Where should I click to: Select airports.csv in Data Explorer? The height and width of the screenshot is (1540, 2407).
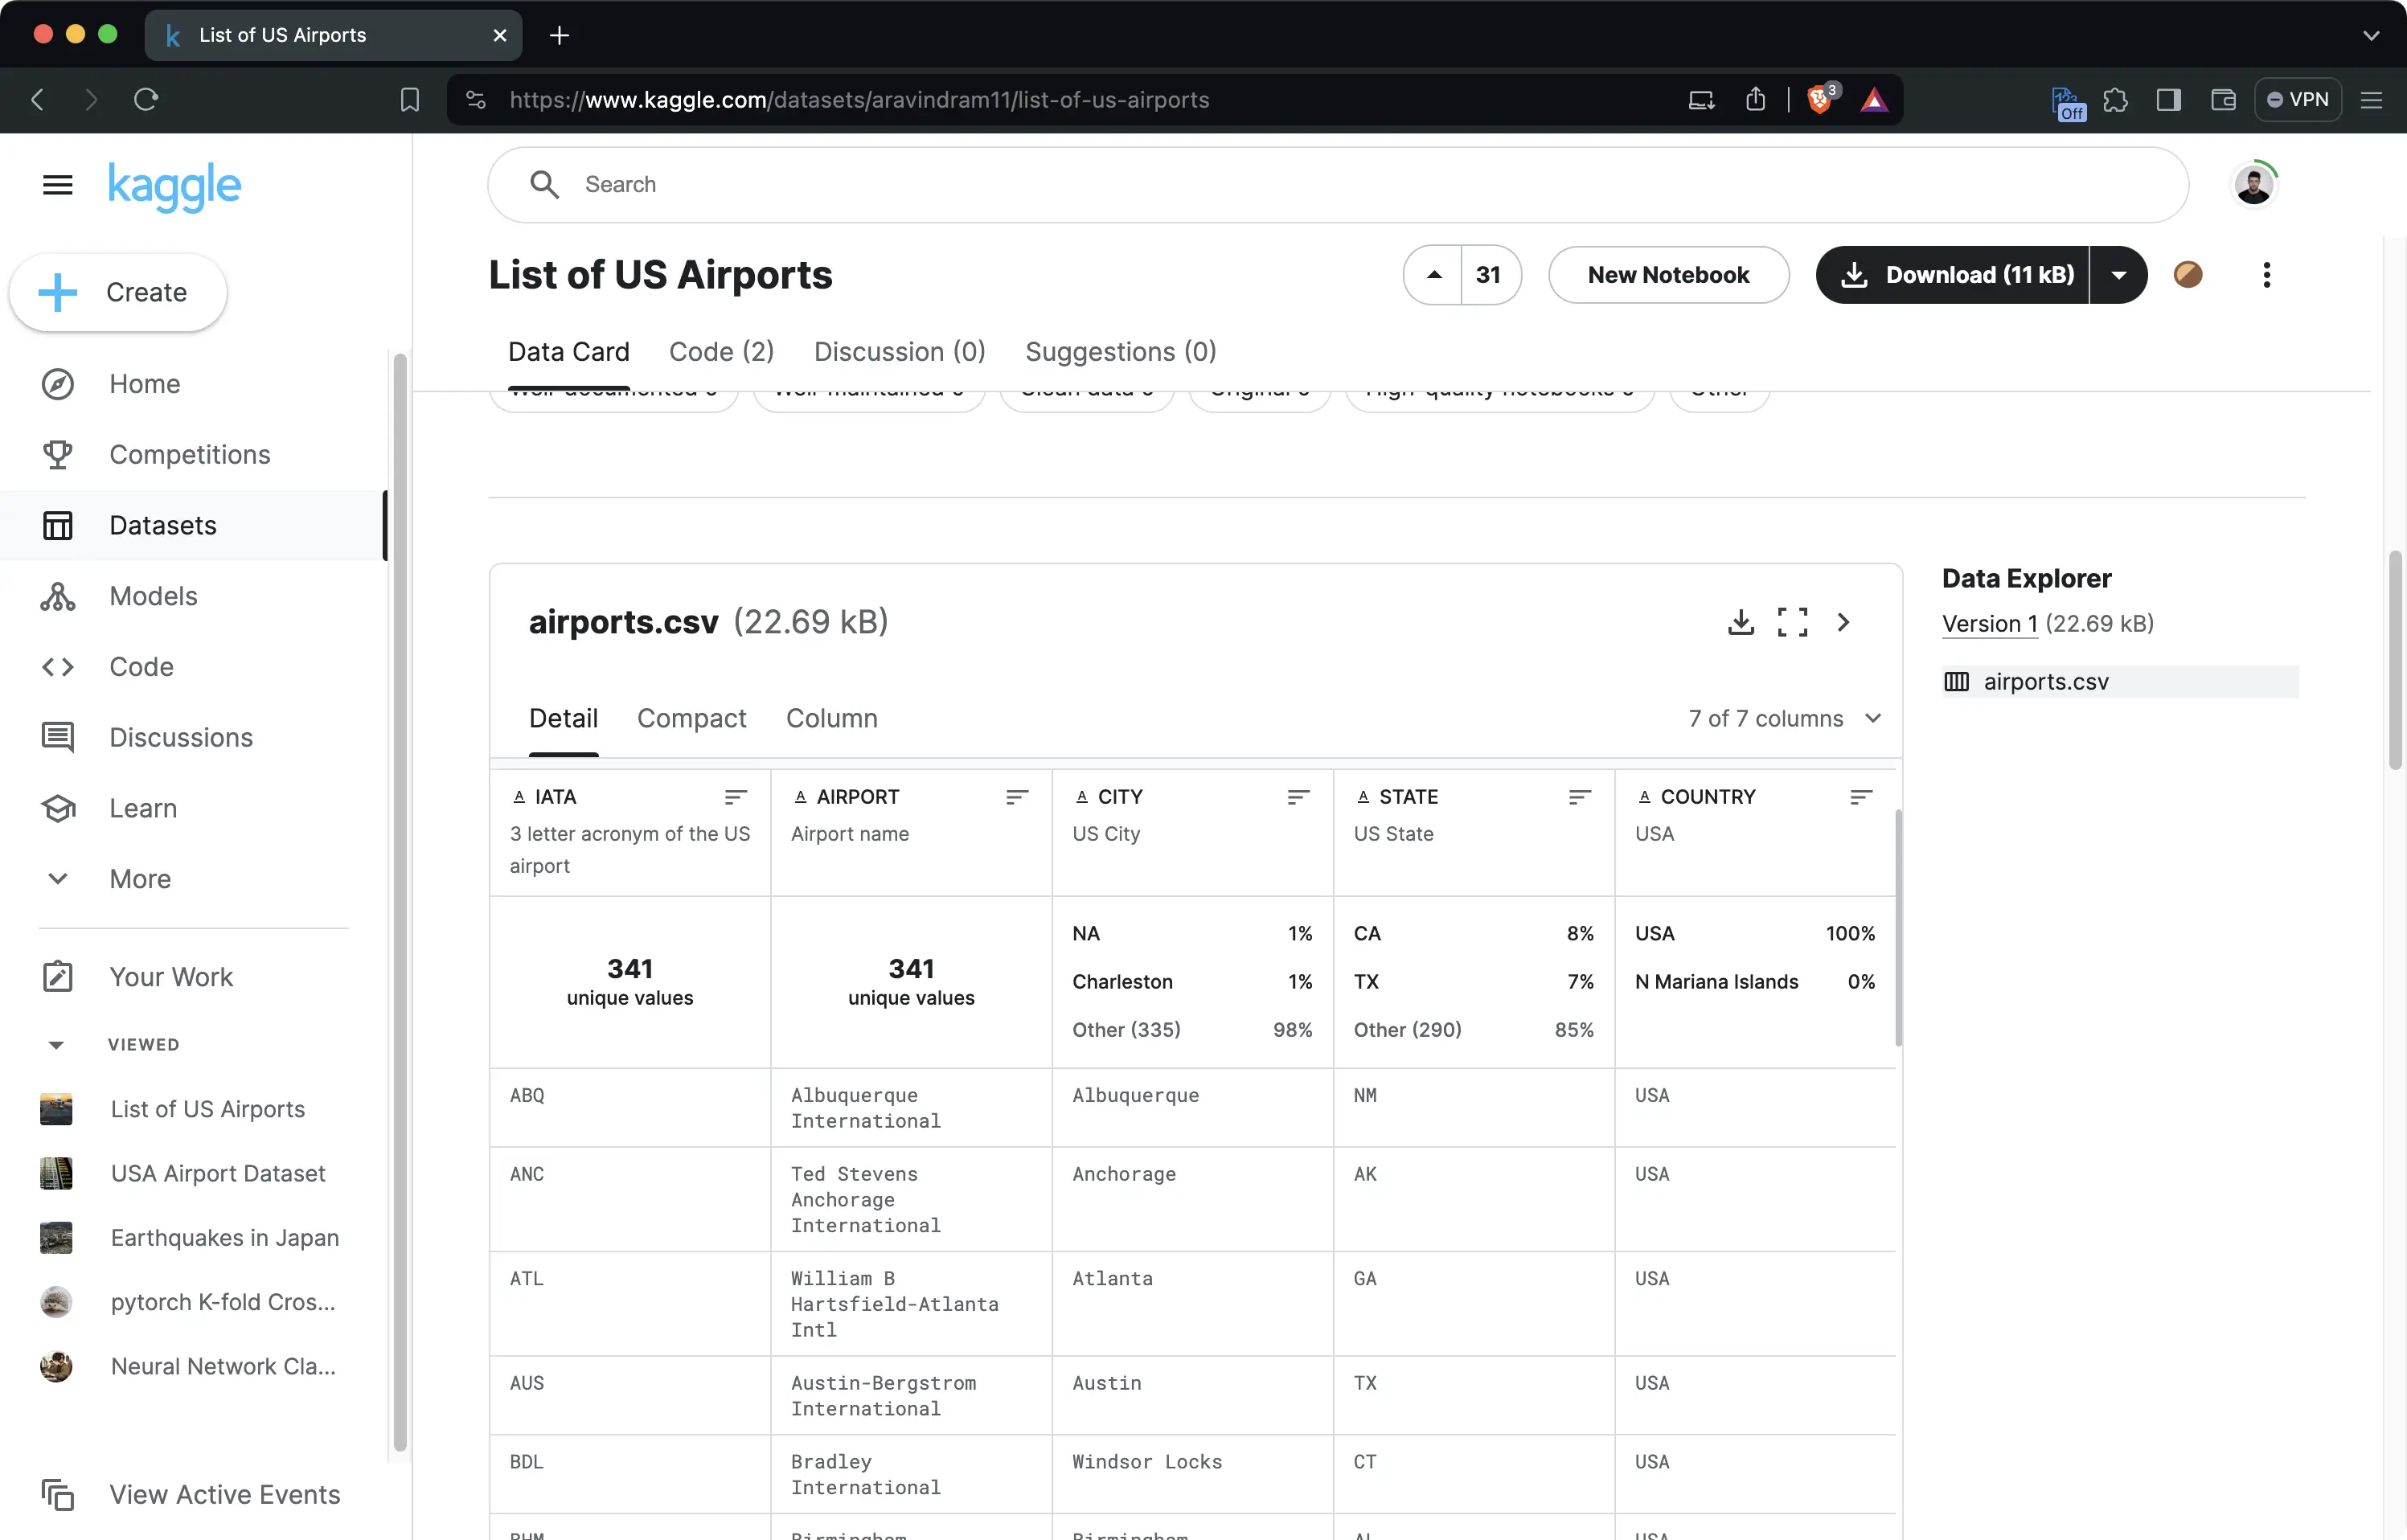(x=2120, y=682)
